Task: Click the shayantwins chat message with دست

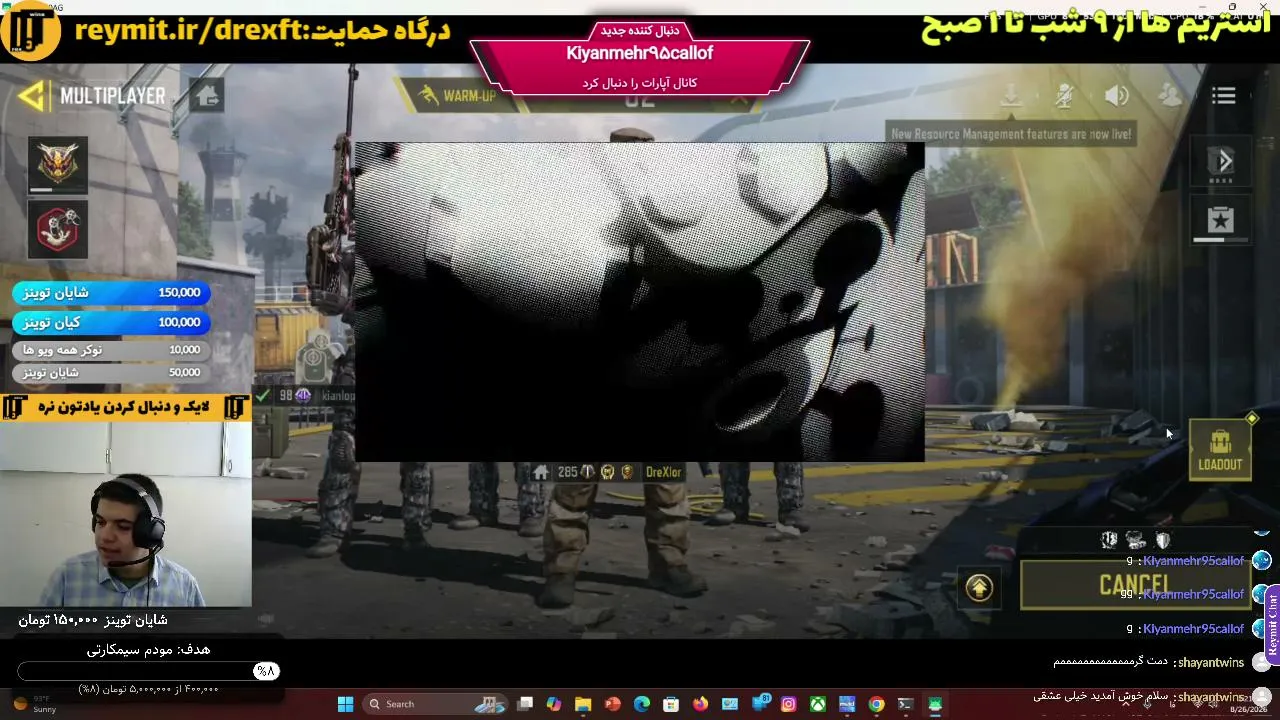Action: [x=1148, y=662]
